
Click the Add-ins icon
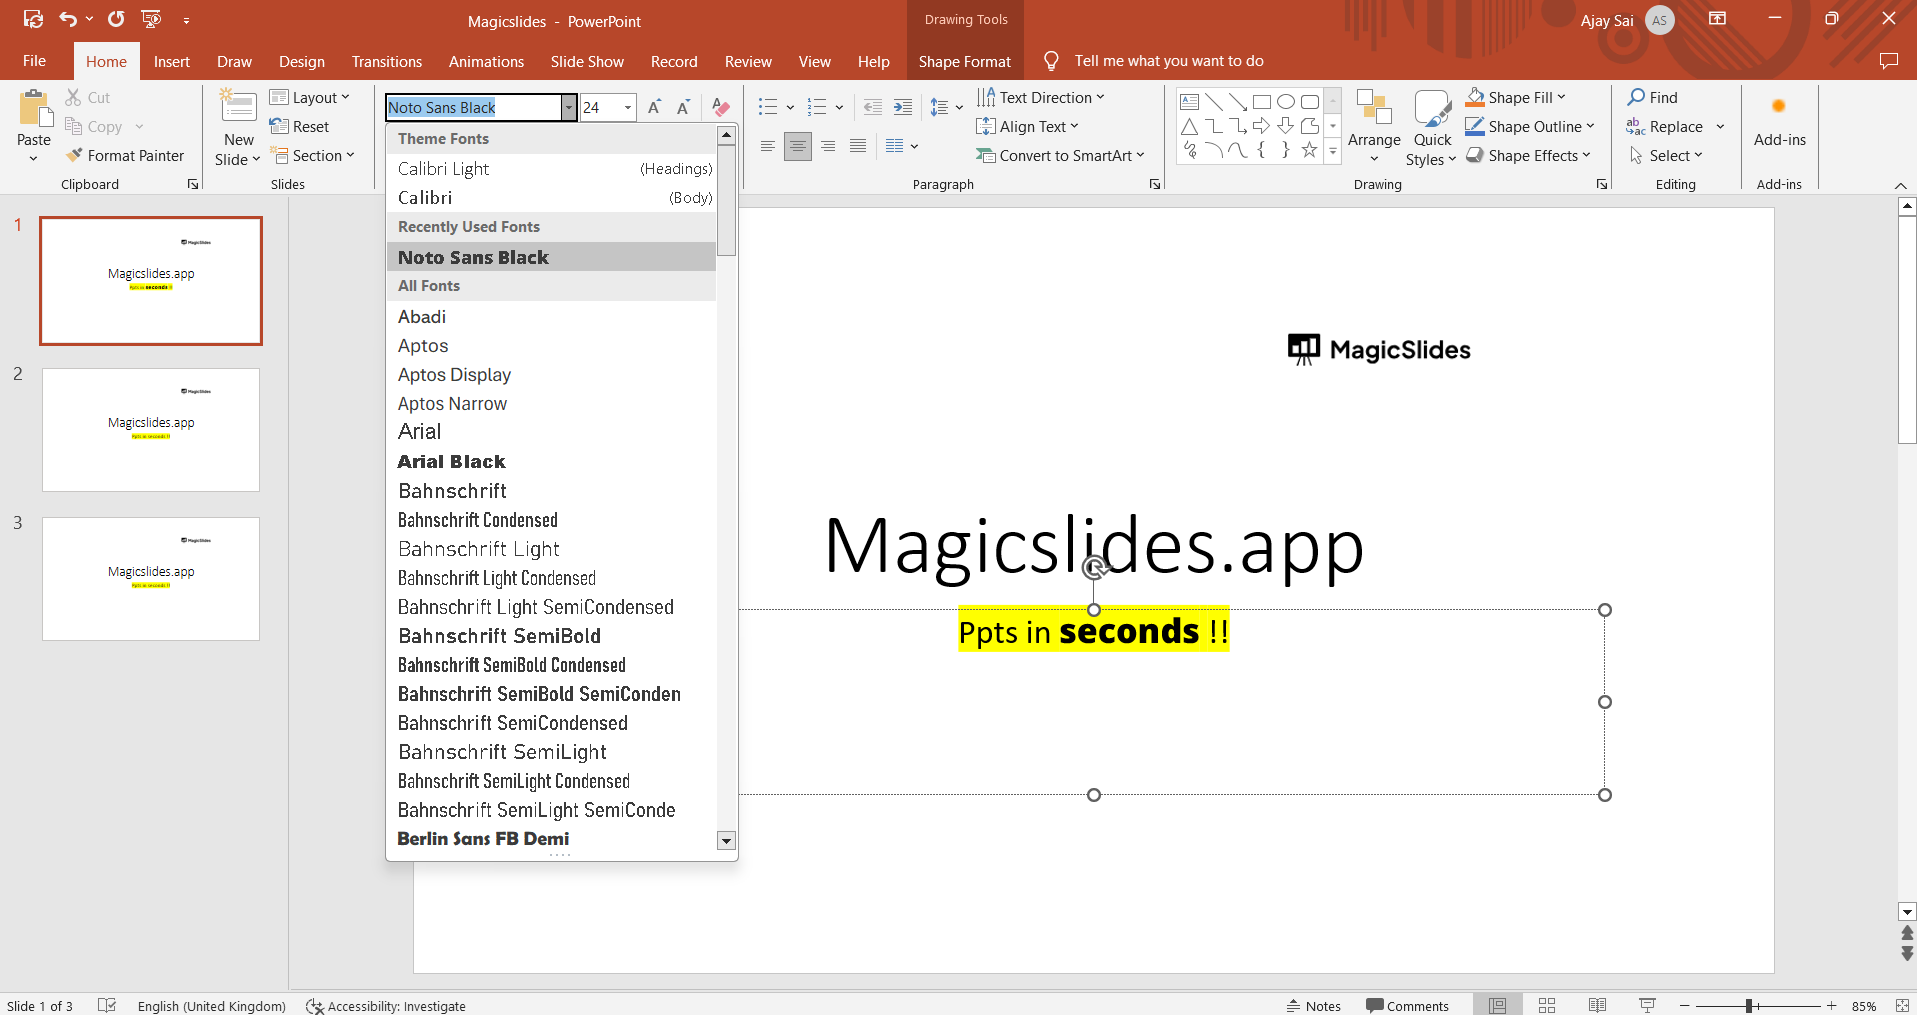1779,124
